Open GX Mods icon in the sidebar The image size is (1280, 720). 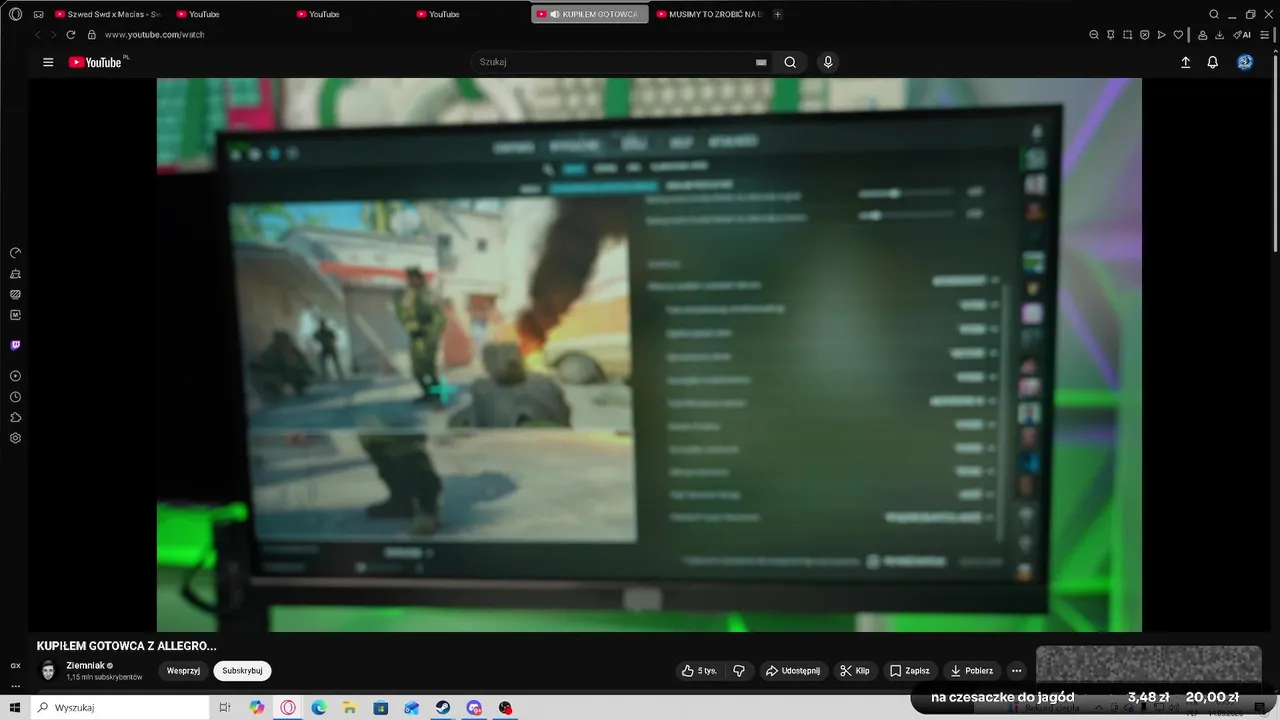point(15,294)
